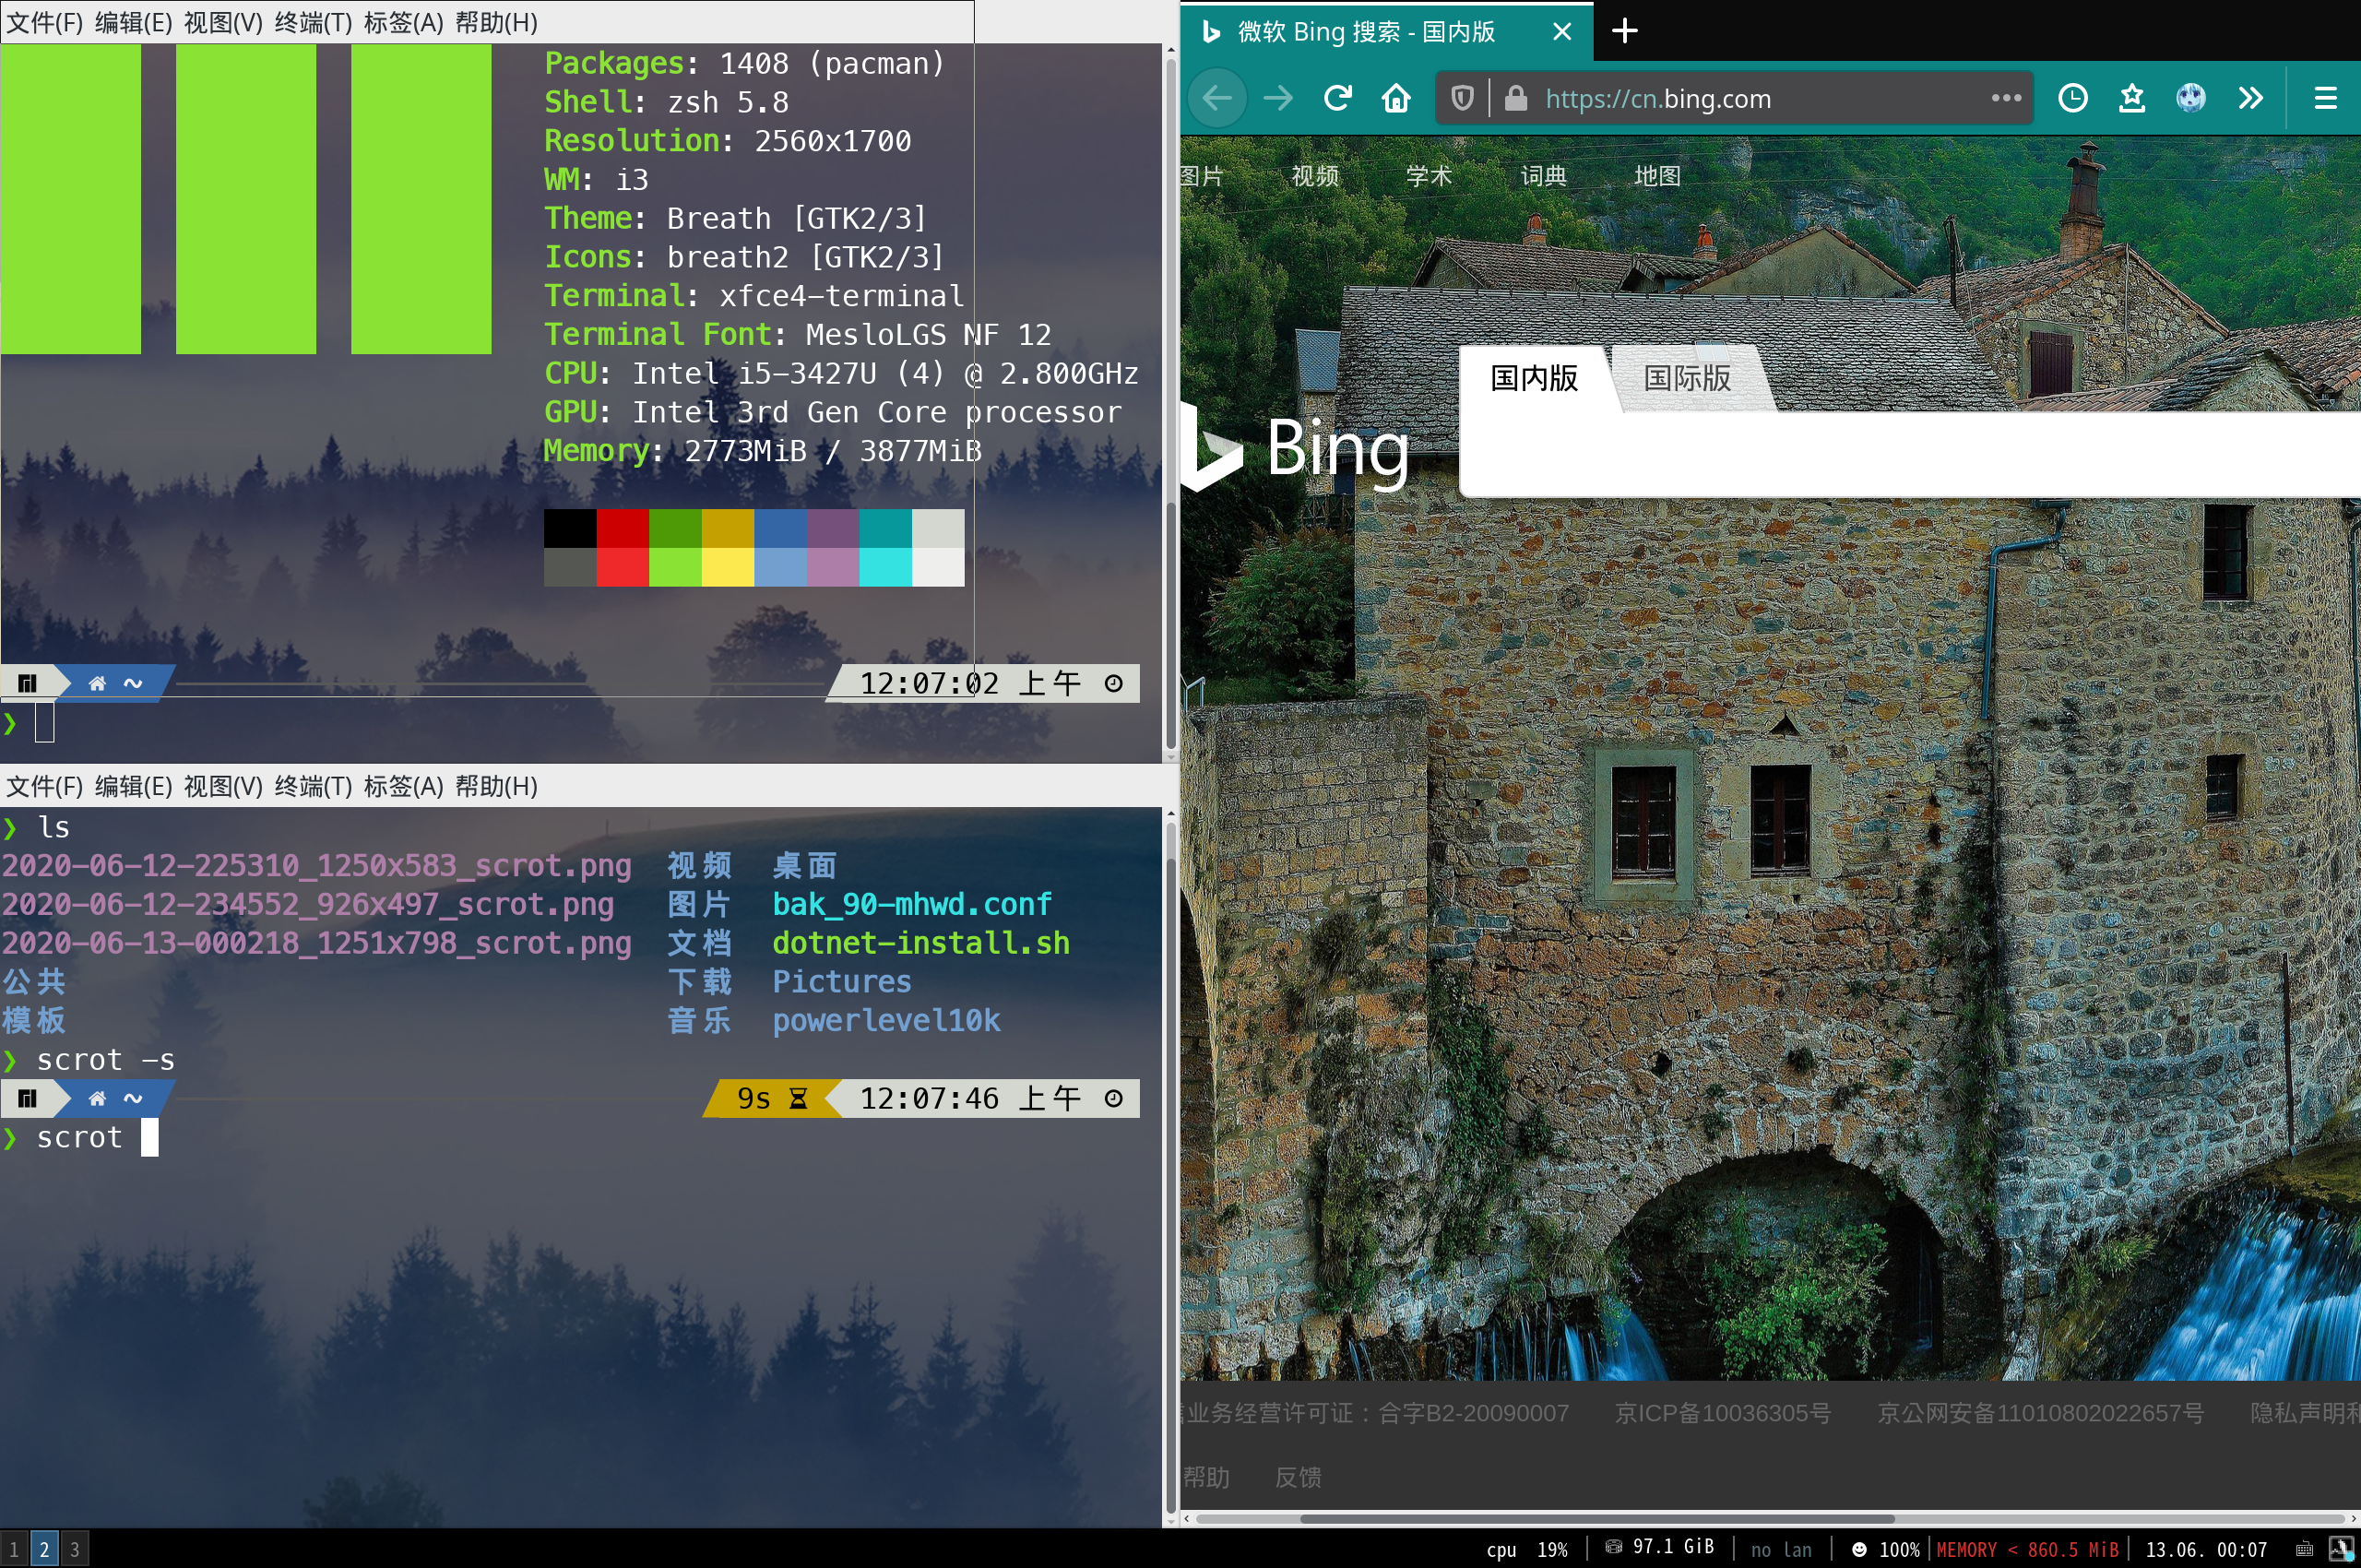
Task: Click the Firefox back arrow button
Action: tap(1217, 98)
